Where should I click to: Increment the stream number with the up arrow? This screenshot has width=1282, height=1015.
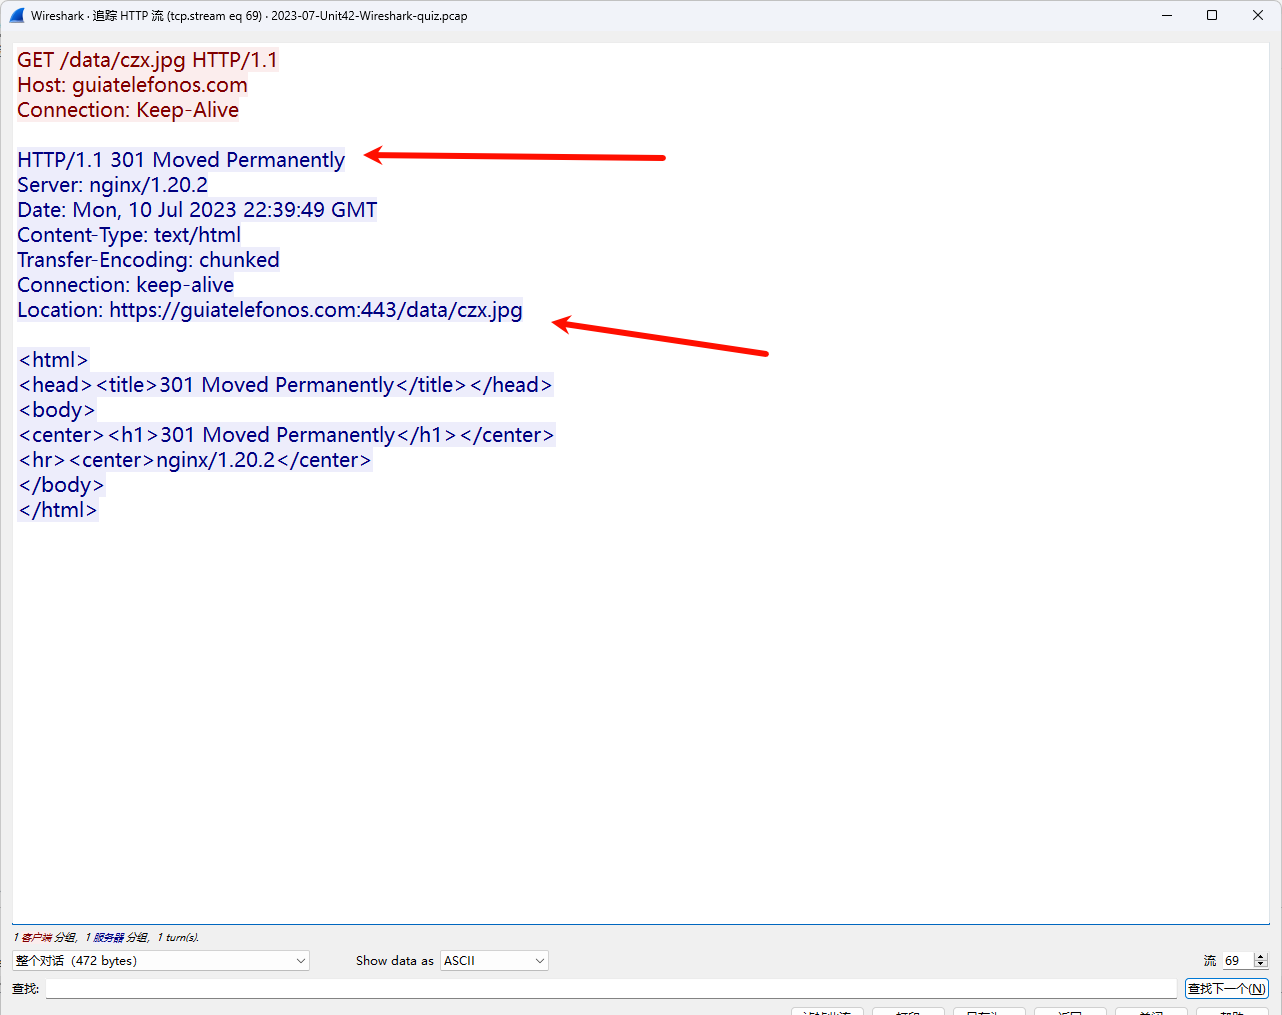(1259, 956)
